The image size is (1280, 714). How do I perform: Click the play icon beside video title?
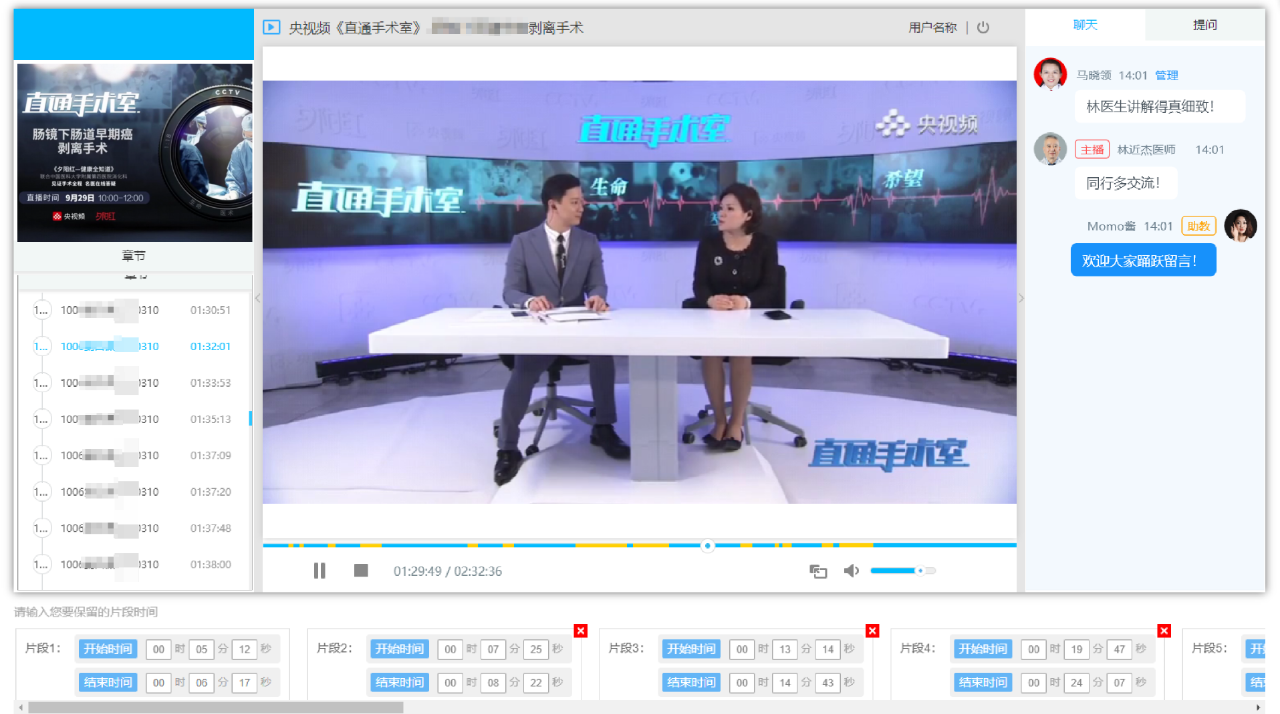click(271, 27)
